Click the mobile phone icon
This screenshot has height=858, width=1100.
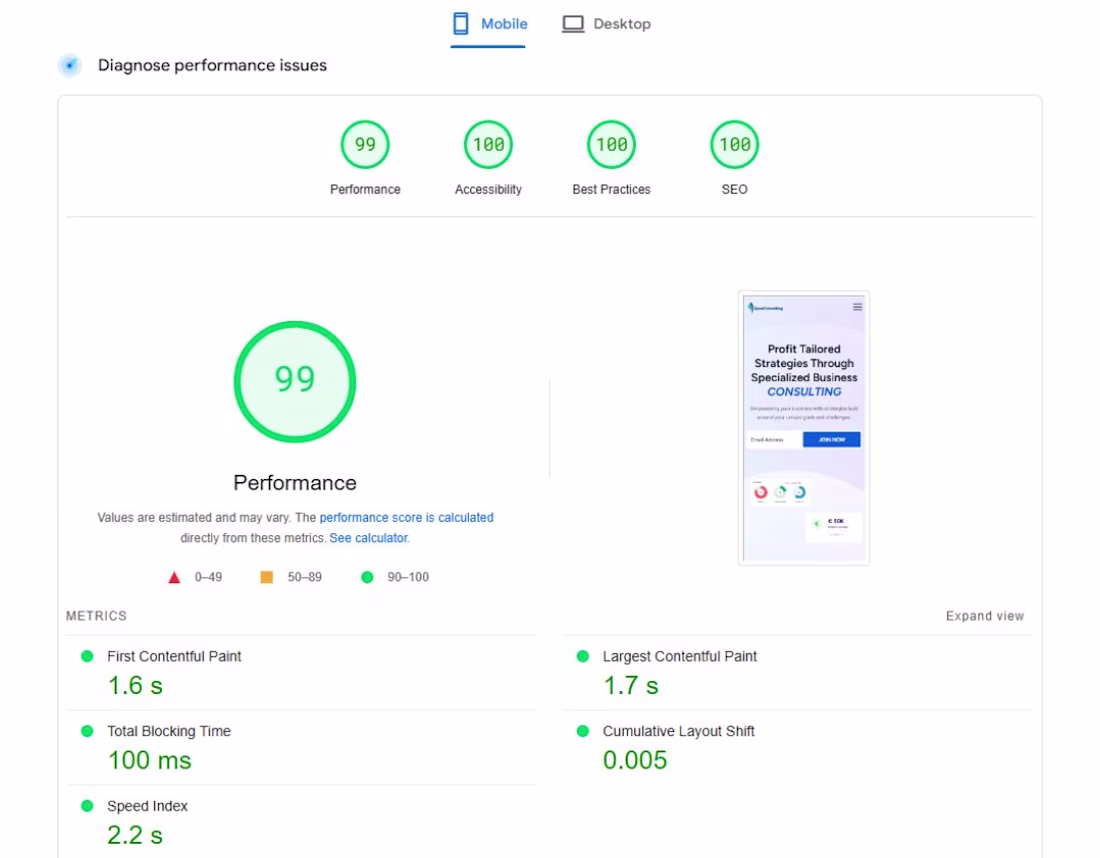(461, 24)
